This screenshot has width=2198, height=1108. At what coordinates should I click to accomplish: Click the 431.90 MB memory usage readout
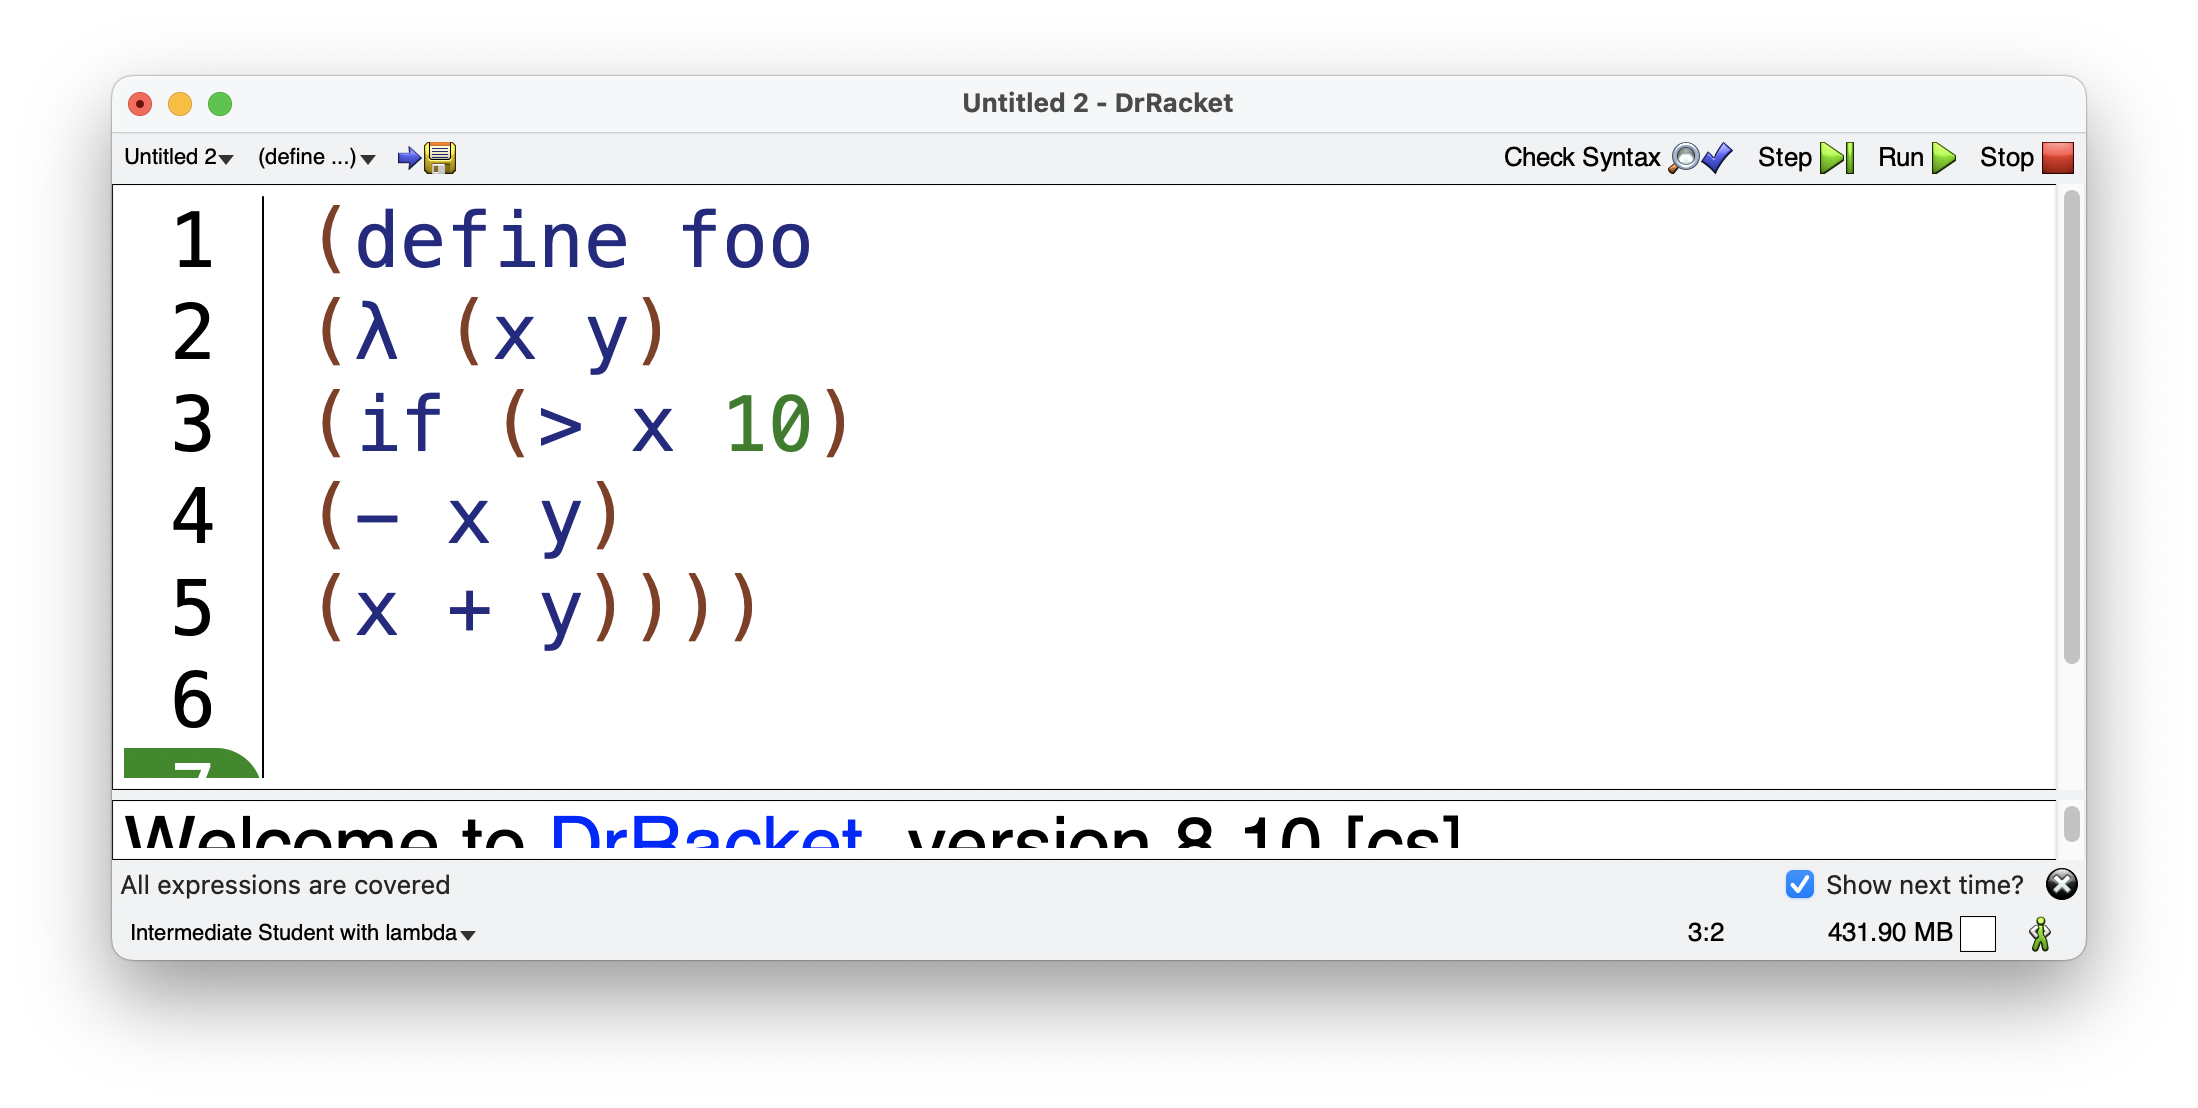coord(1889,933)
